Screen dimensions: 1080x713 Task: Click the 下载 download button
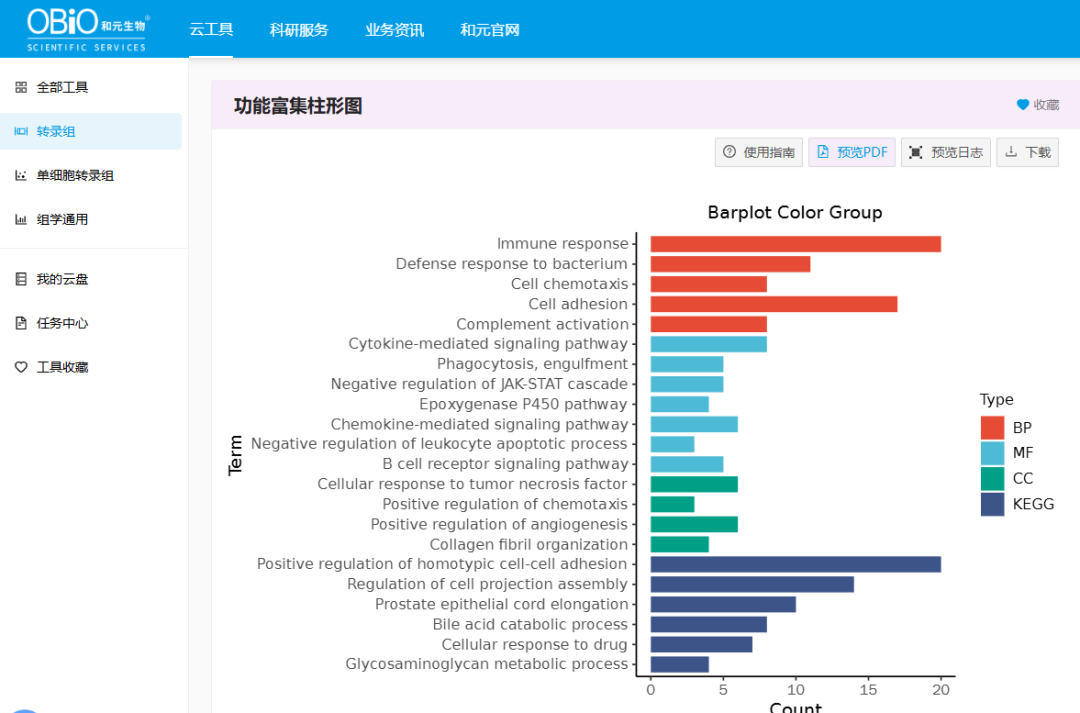coord(1027,151)
